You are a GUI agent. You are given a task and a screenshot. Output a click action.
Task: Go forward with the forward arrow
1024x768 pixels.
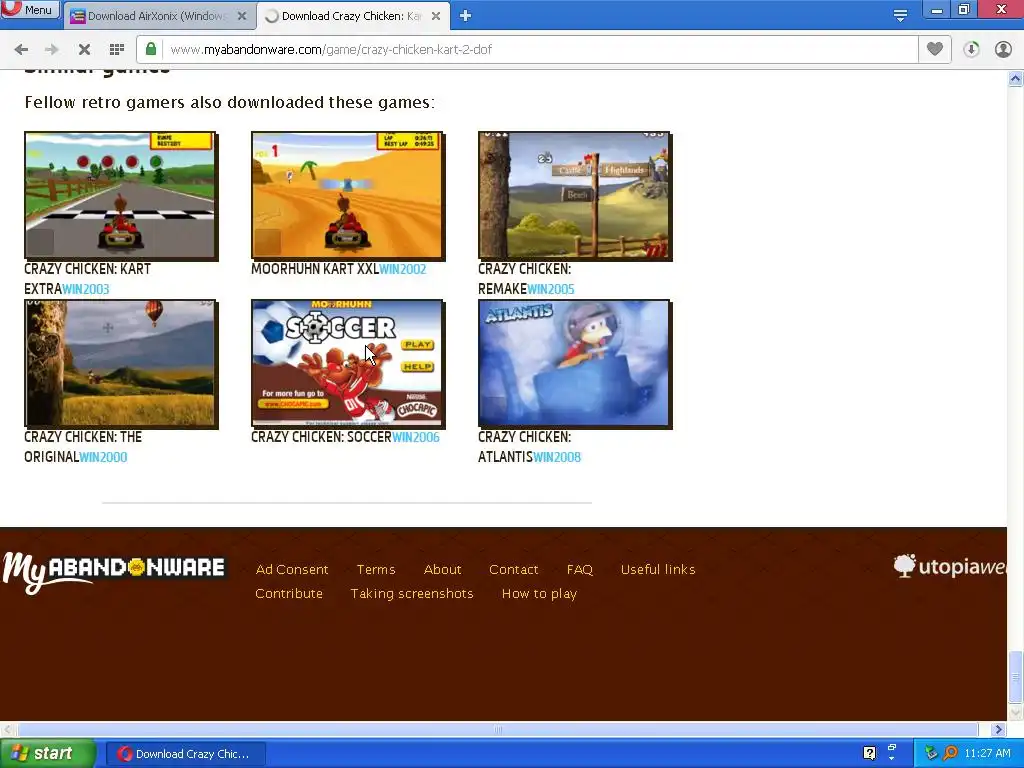pos(52,50)
